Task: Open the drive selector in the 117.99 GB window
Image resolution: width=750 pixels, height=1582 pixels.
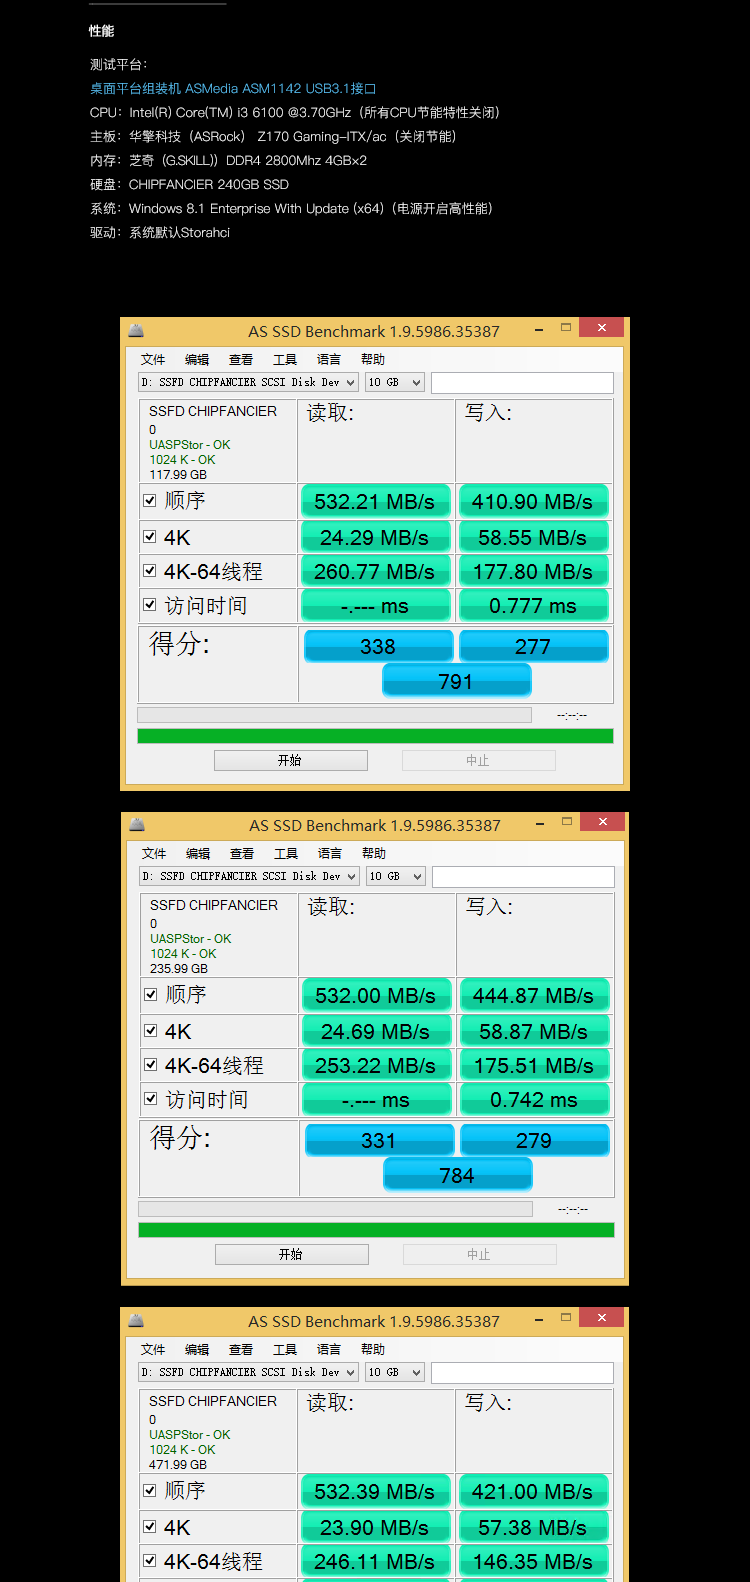Action: coord(248,382)
